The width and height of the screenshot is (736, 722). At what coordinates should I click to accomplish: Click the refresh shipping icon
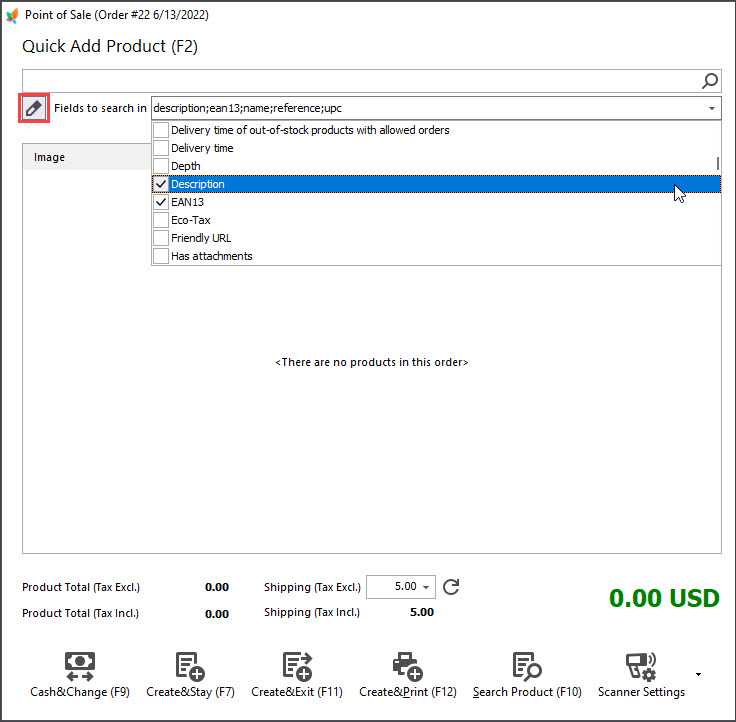pyautogui.click(x=451, y=587)
